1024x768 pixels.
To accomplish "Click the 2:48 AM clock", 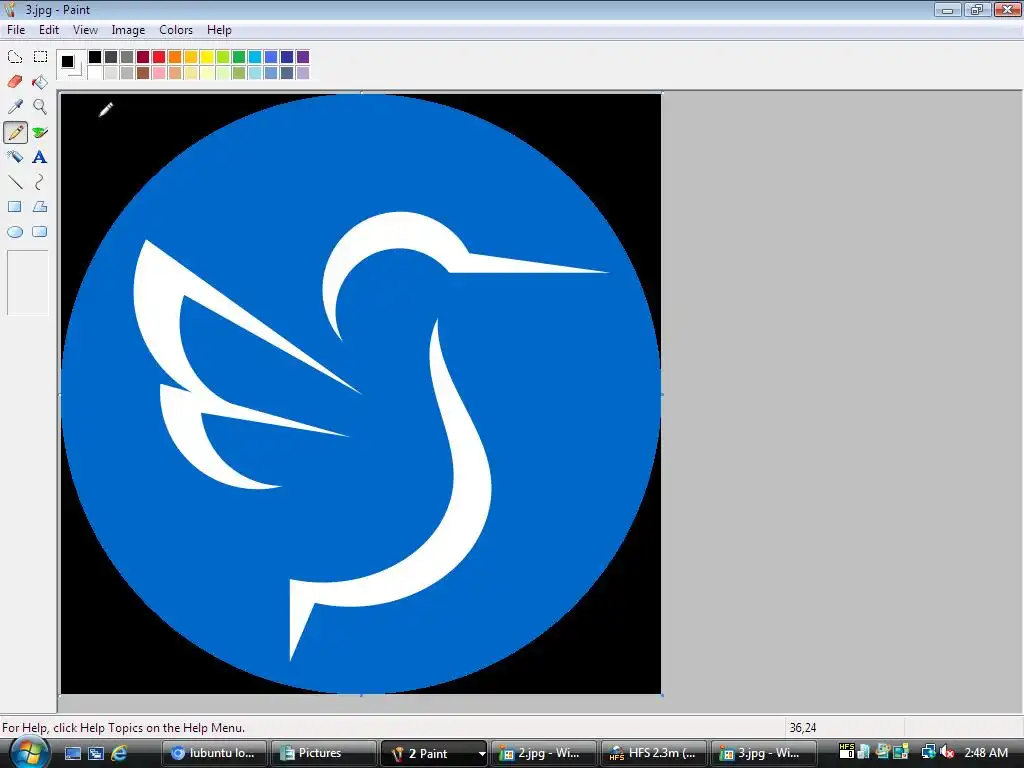I will pyautogui.click(x=986, y=752).
